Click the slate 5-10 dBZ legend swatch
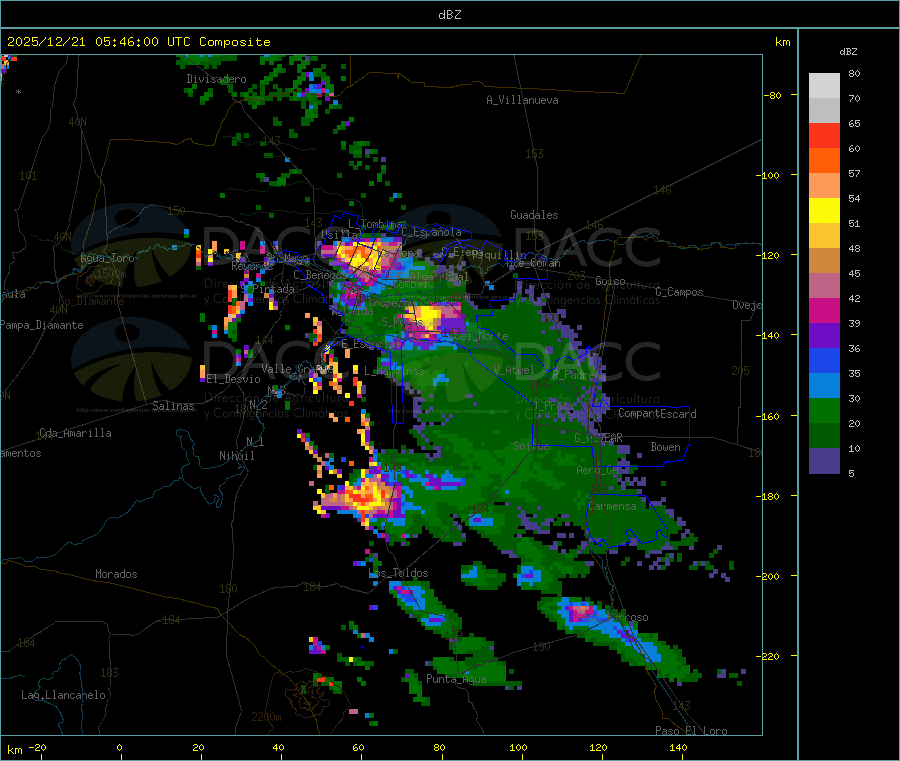This screenshot has height=761, width=900. tap(824, 461)
